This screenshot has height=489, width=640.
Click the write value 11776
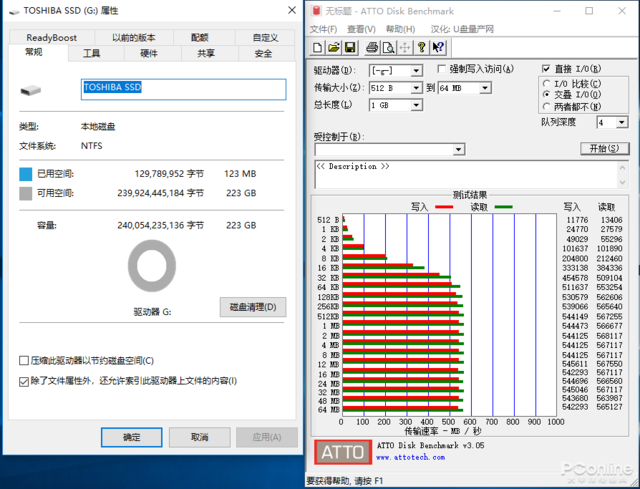[577, 220]
